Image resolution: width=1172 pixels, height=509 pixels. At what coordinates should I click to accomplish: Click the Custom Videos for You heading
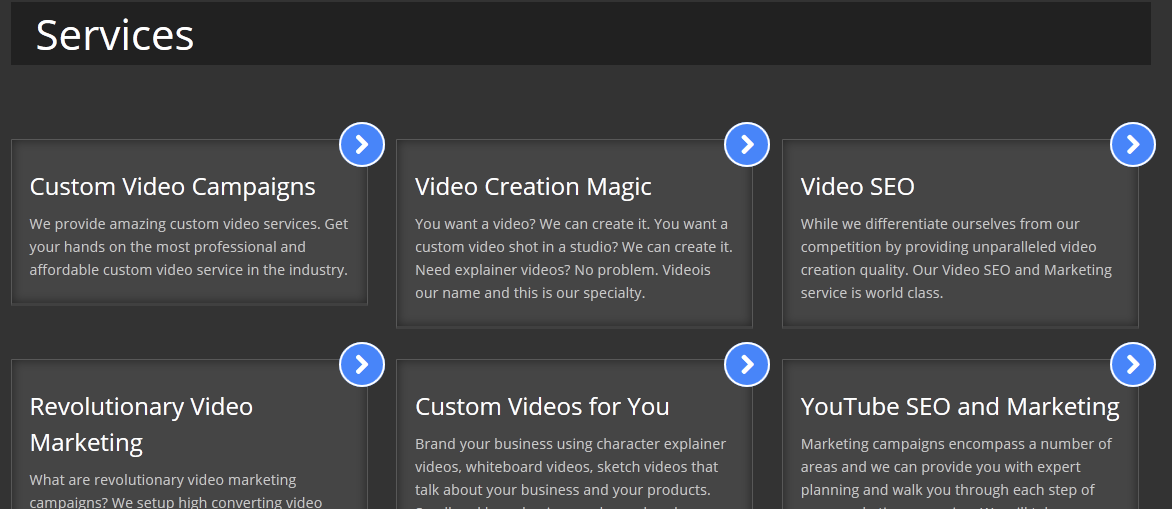(x=542, y=407)
